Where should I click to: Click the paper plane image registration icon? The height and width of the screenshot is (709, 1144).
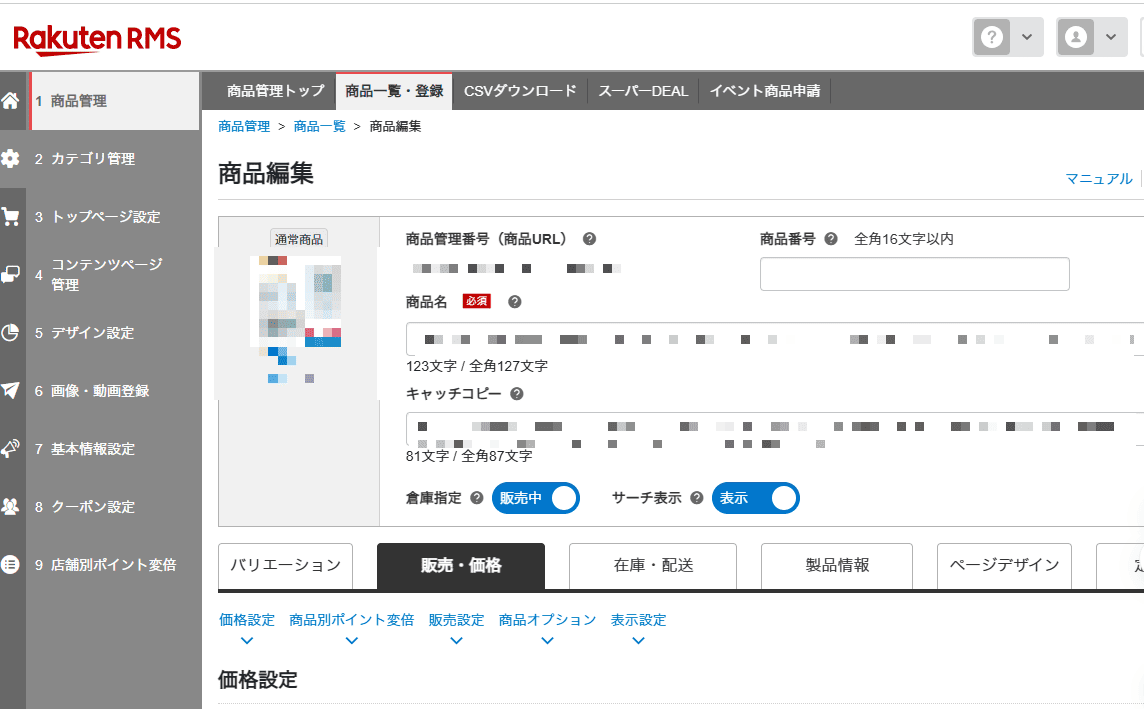[x=11, y=391]
